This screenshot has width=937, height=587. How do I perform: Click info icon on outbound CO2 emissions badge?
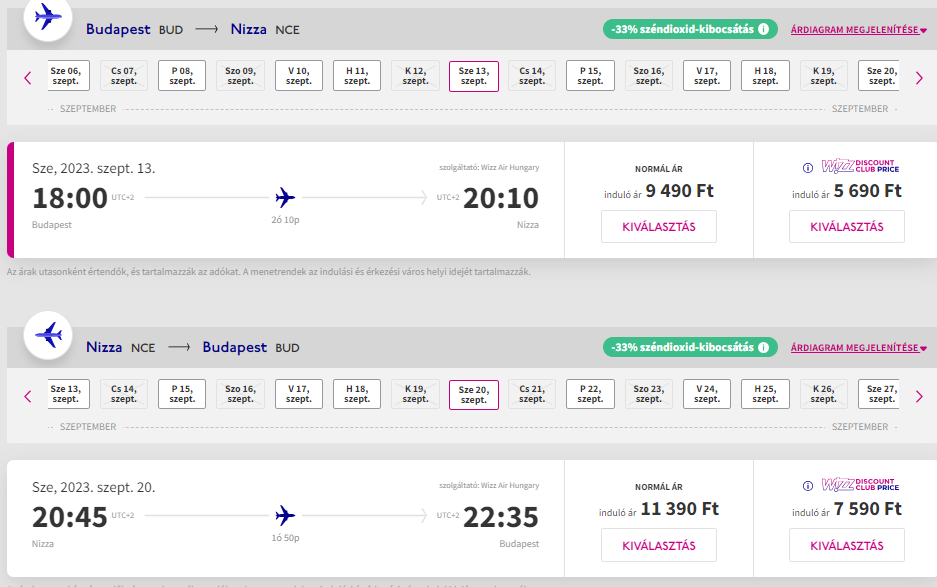(x=764, y=30)
